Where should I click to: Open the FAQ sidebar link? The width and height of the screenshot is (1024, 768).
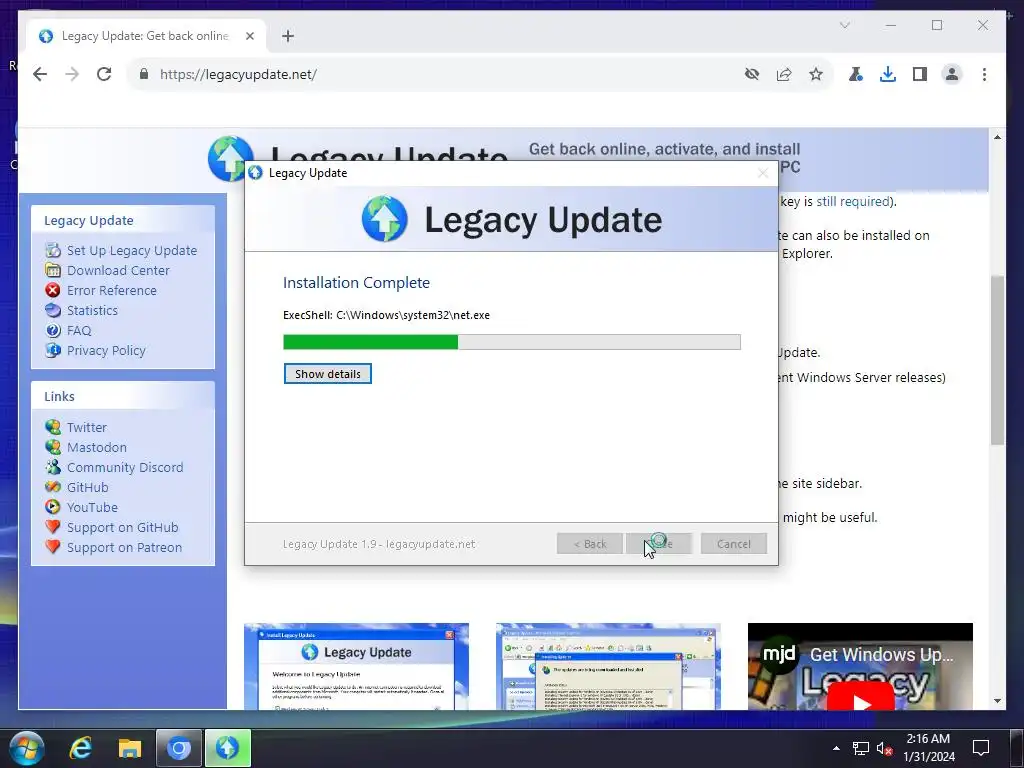tap(79, 330)
